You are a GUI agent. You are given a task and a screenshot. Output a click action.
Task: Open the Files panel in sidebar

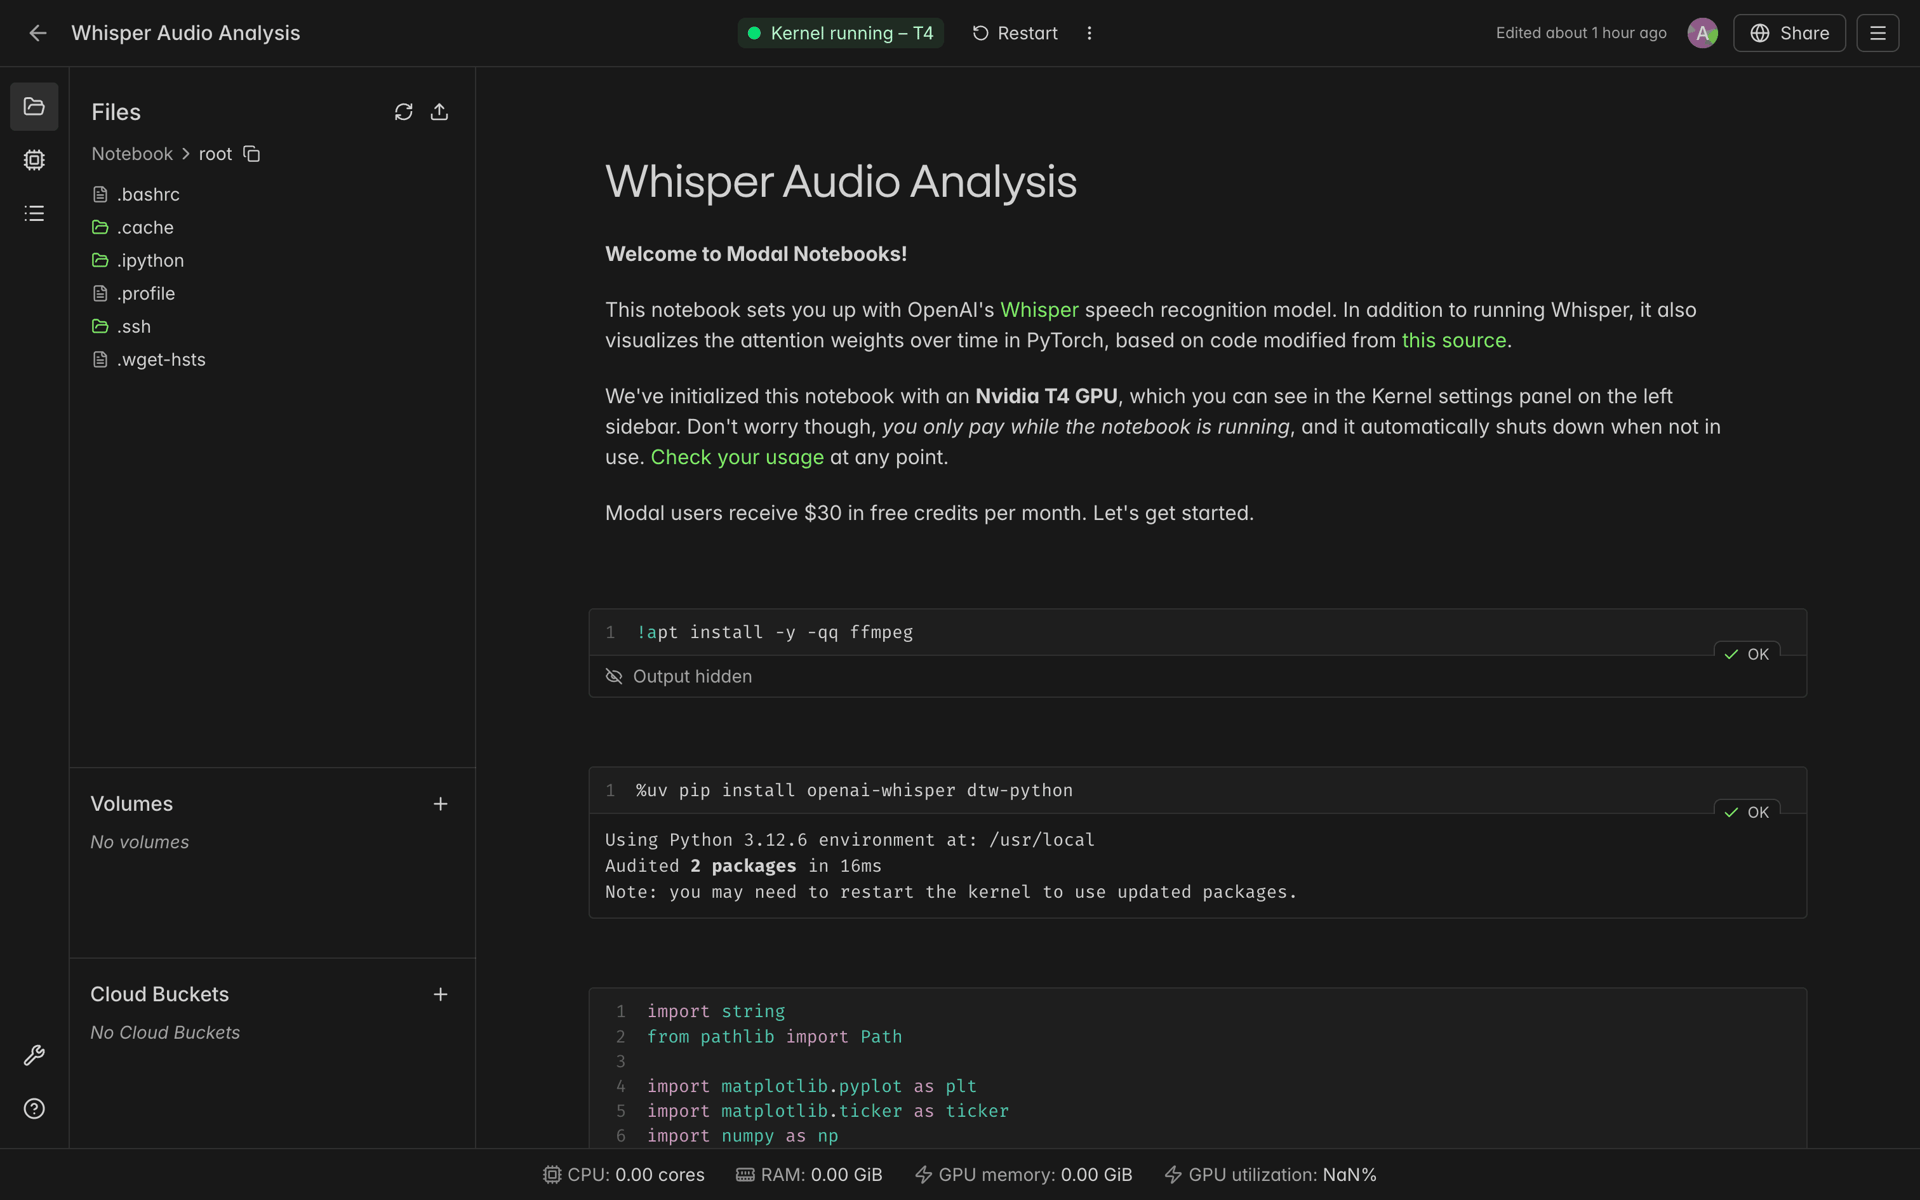(x=34, y=106)
